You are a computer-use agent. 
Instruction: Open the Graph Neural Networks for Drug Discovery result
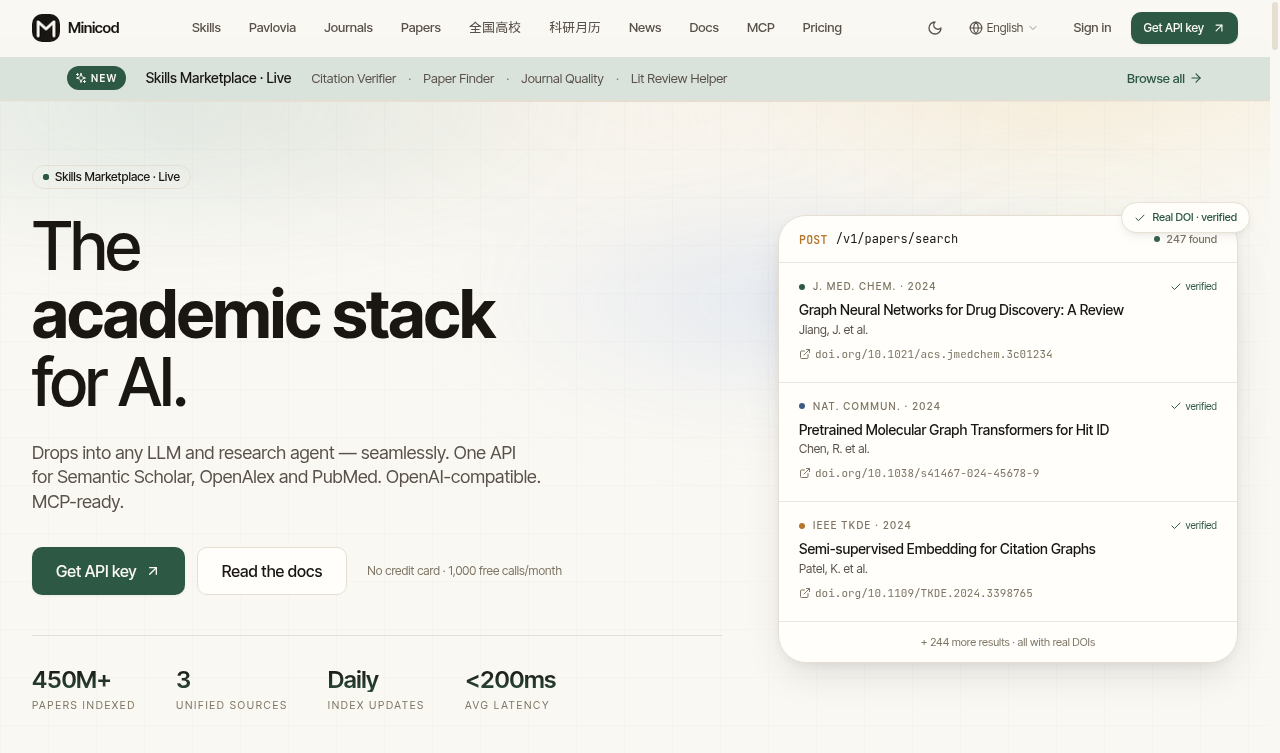961,310
